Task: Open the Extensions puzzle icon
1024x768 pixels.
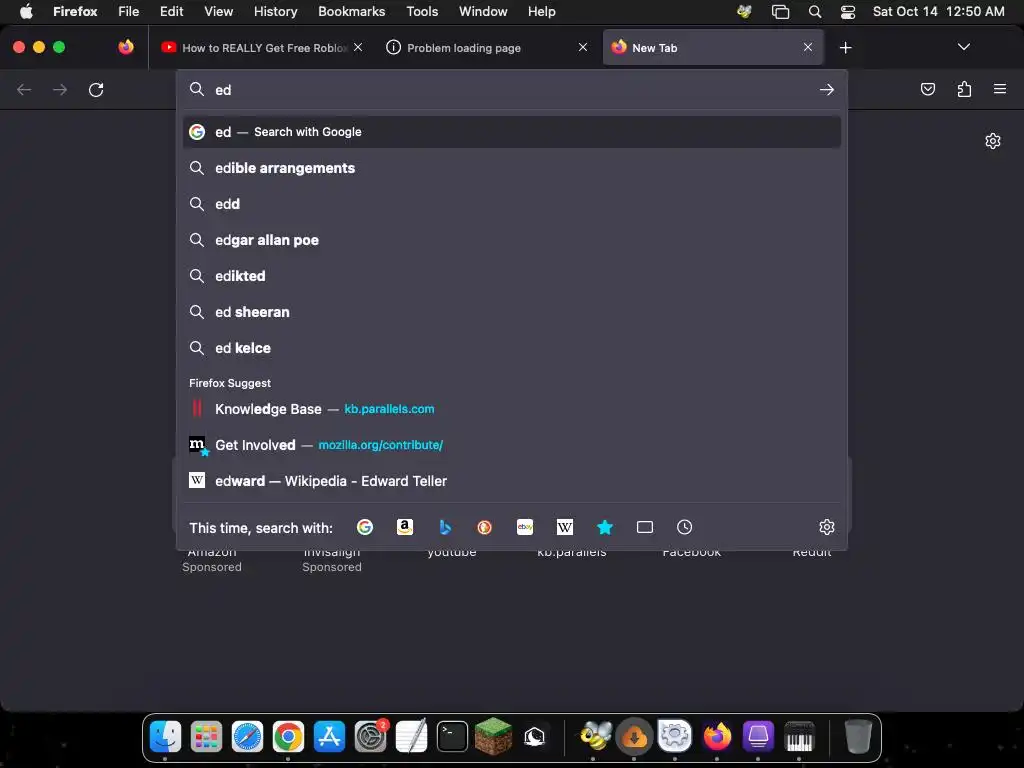Action: pyautogui.click(x=964, y=89)
